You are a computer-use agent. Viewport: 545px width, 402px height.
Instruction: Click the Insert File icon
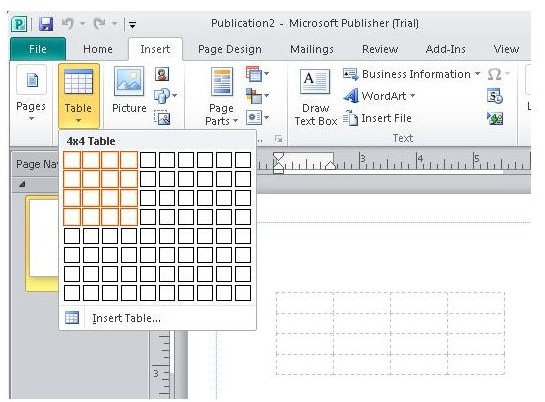(x=377, y=118)
